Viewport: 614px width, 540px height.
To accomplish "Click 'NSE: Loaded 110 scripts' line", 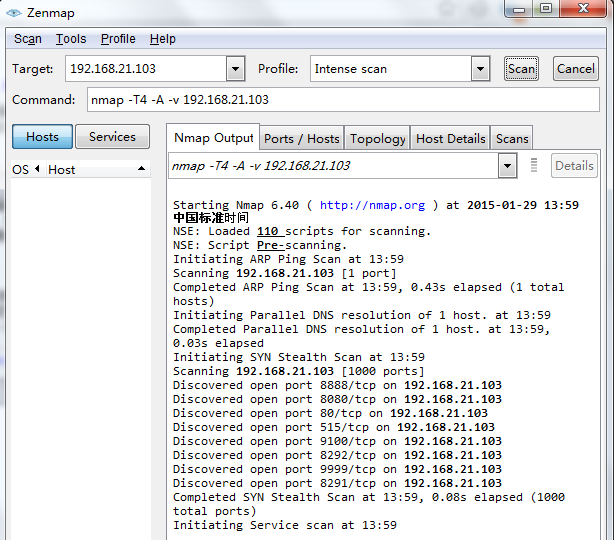I will (302, 231).
